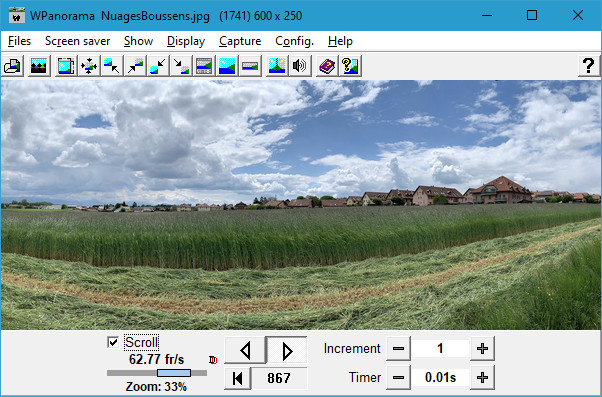This screenshot has width=602, height=397.
Task: Click the panorama image of the field
Action: coord(301,205)
